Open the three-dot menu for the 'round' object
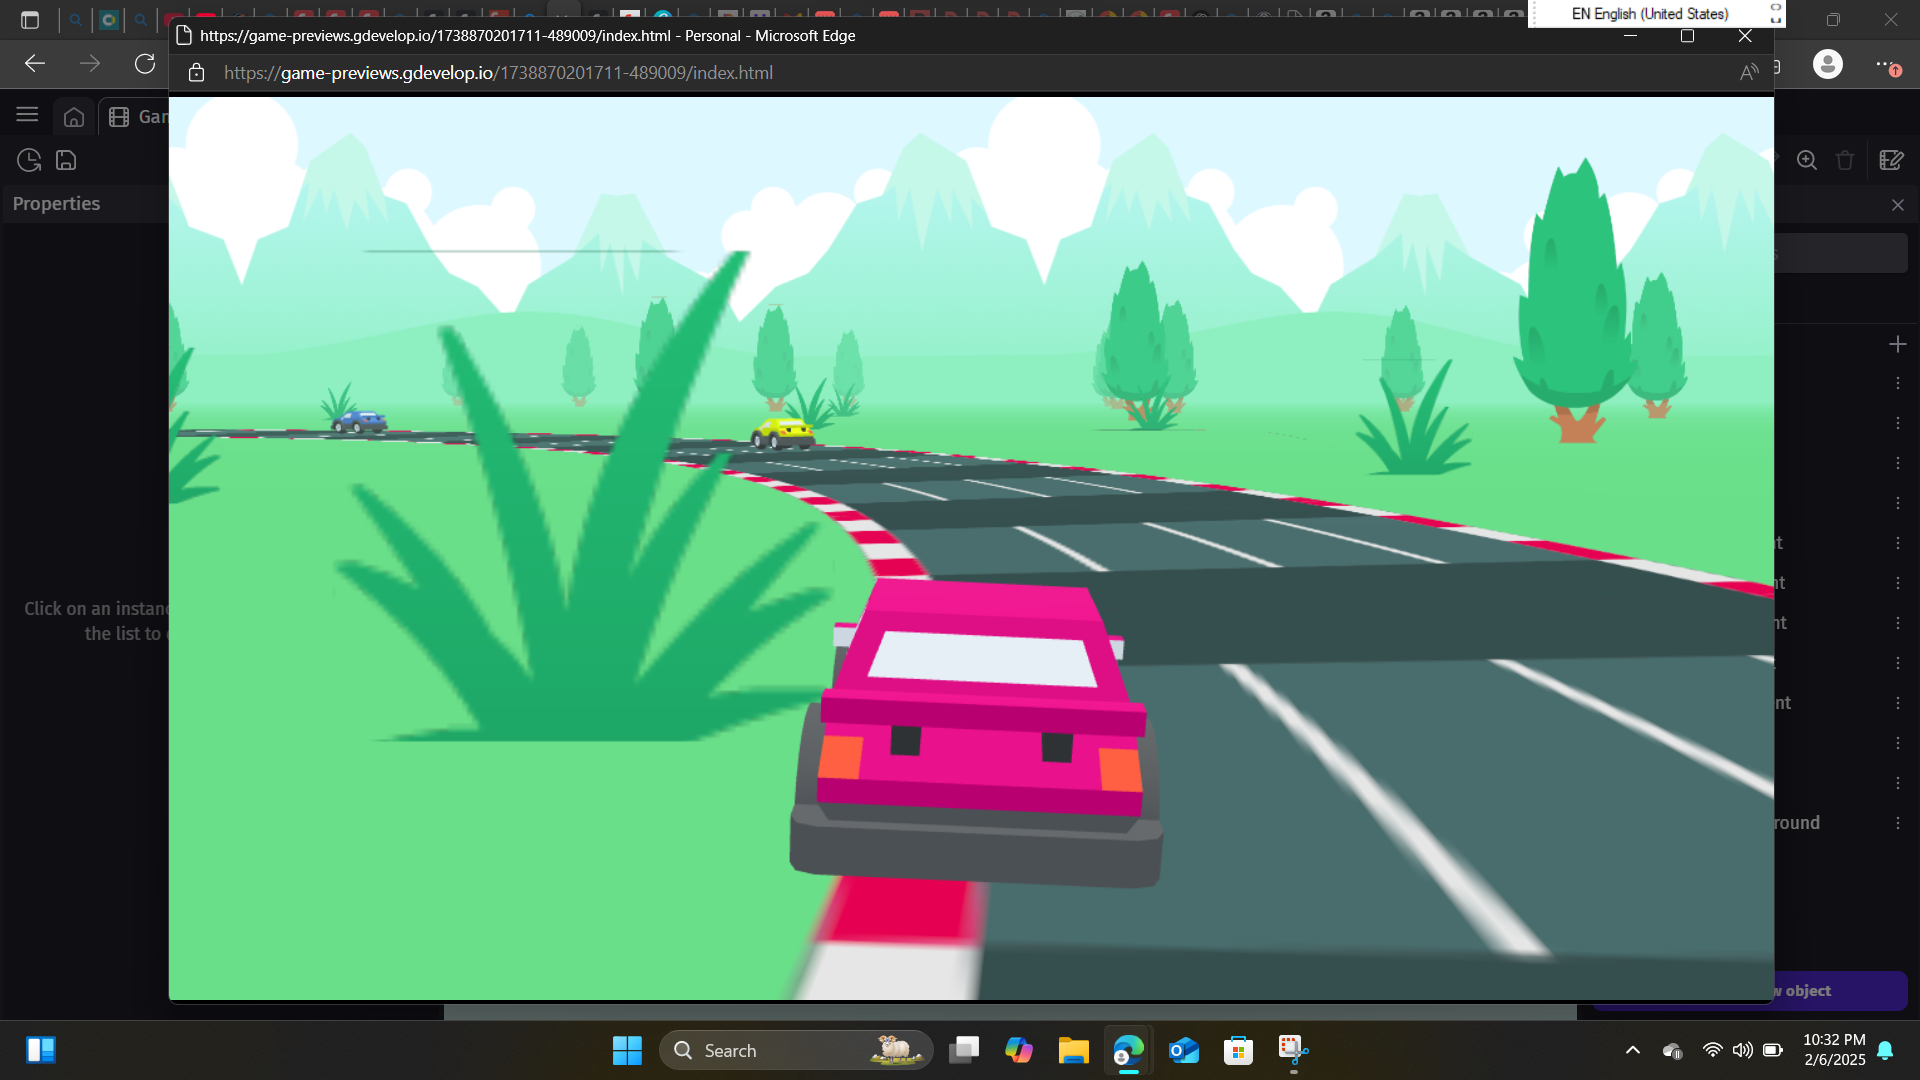1920x1080 pixels. pos(1898,823)
